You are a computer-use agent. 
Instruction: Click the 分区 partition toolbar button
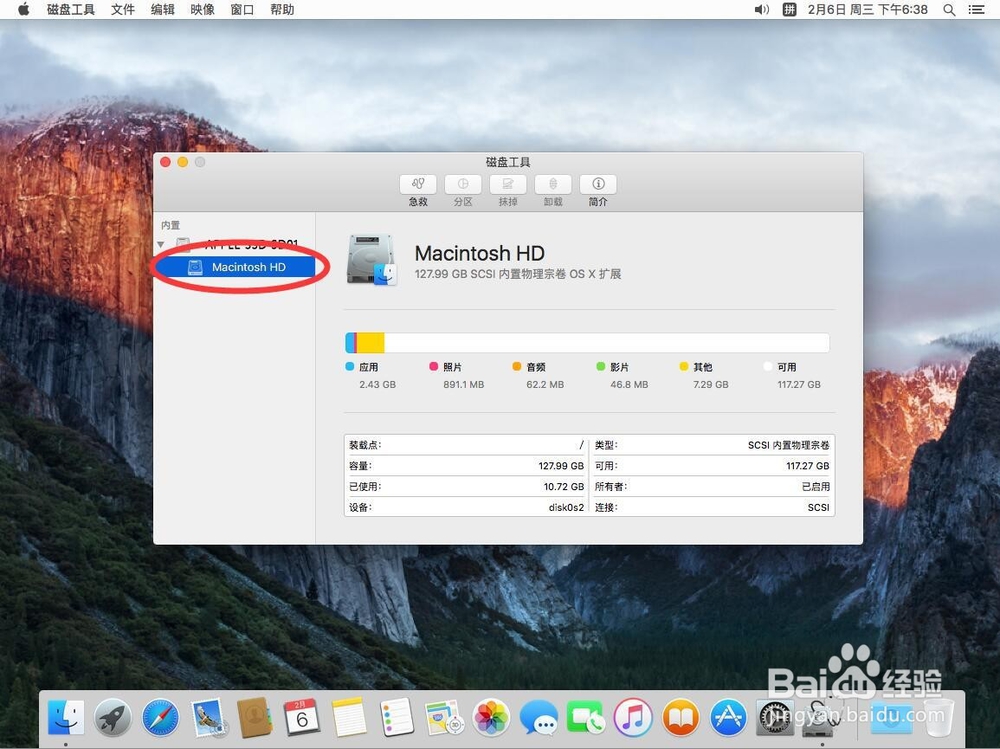coord(463,184)
